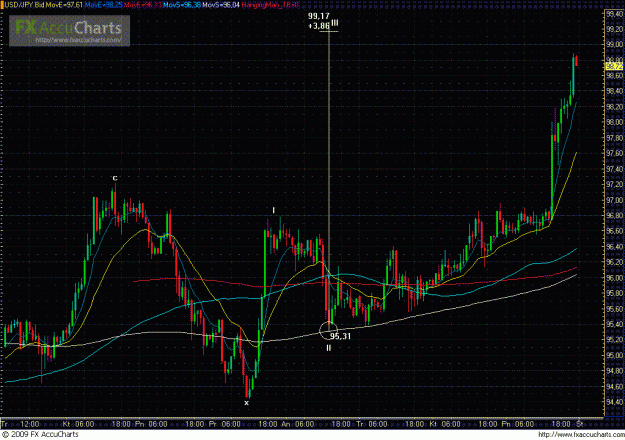Select the red MovE=96,13 legend entry
This screenshot has height=440, width=625.
coord(143,5)
